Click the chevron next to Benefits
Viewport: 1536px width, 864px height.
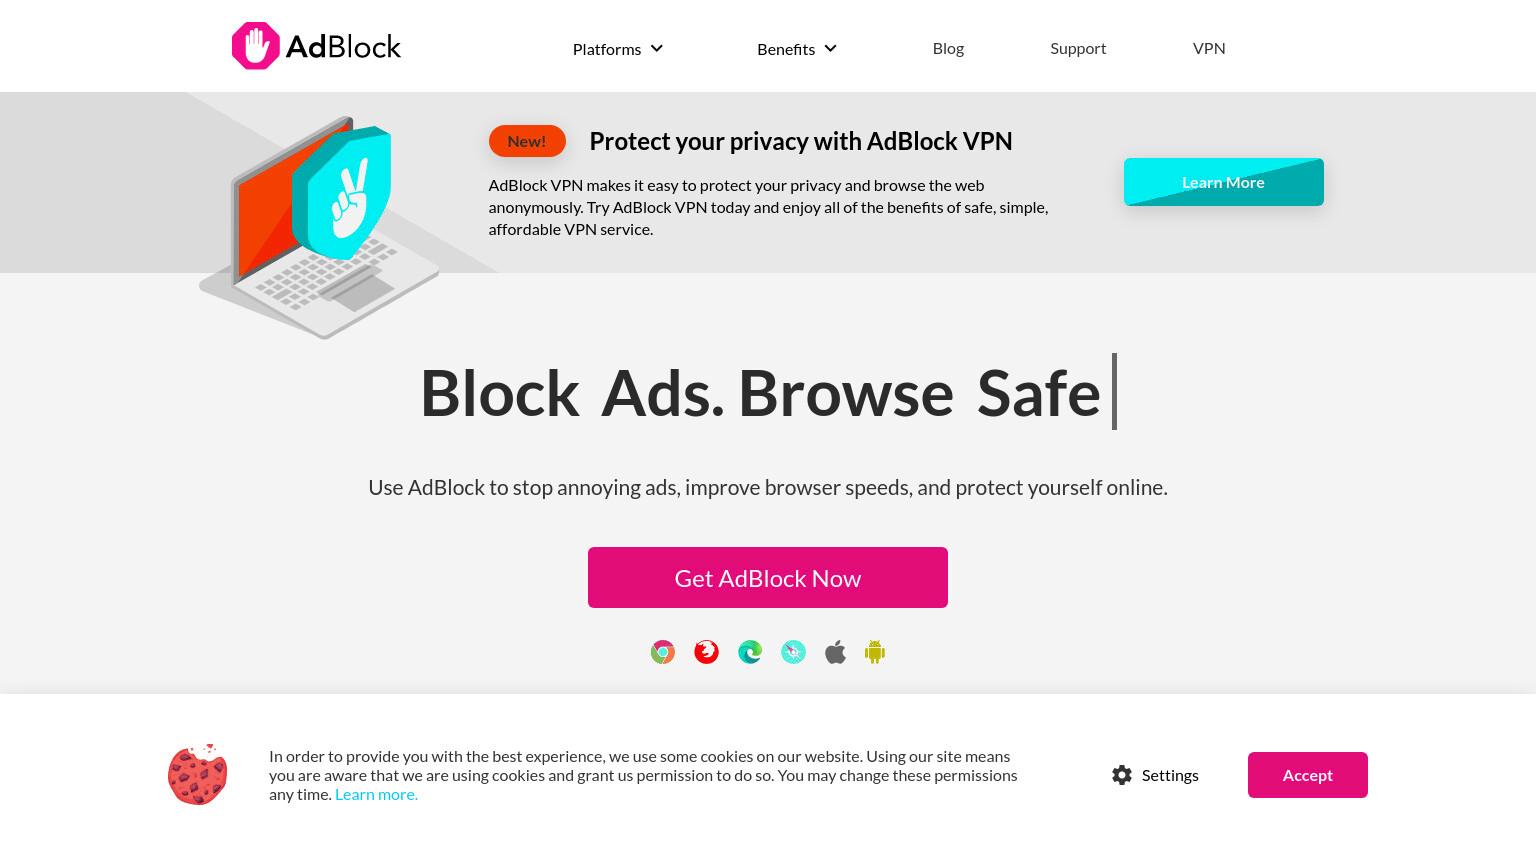(830, 48)
